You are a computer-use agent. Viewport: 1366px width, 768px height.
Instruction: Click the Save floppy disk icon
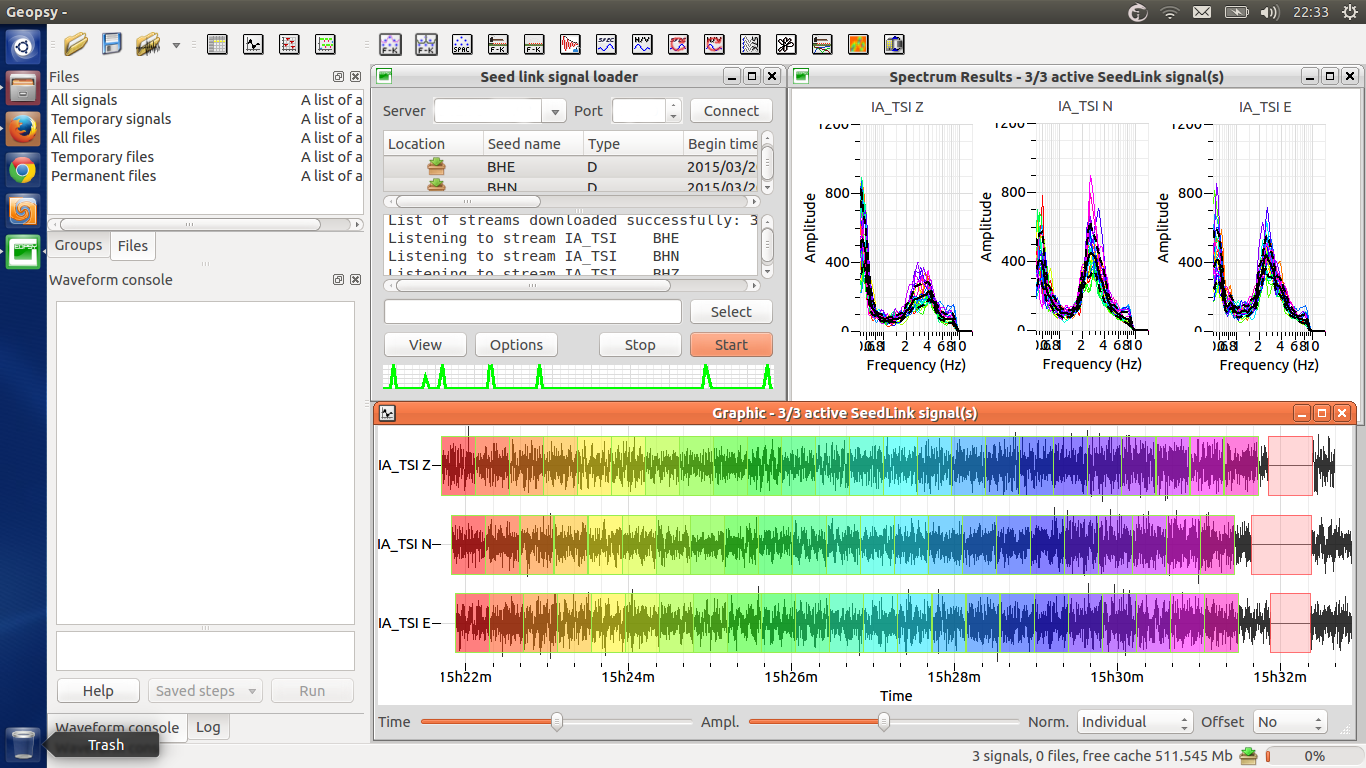[x=112, y=44]
